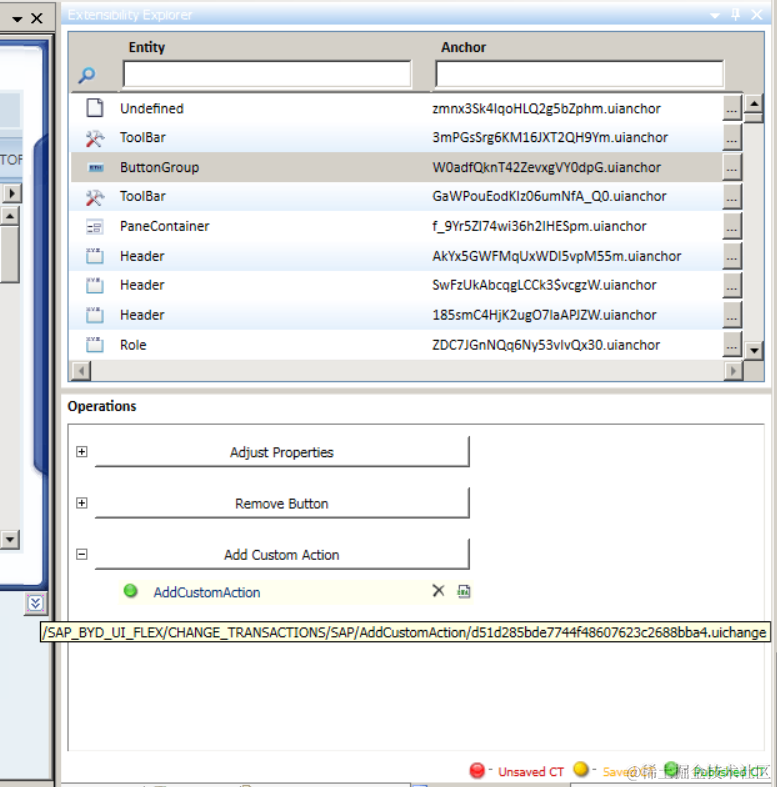The width and height of the screenshot is (777, 787).
Task: Expand the Adjust Properties operation
Action: pyautogui.click(x=82, y=452)
